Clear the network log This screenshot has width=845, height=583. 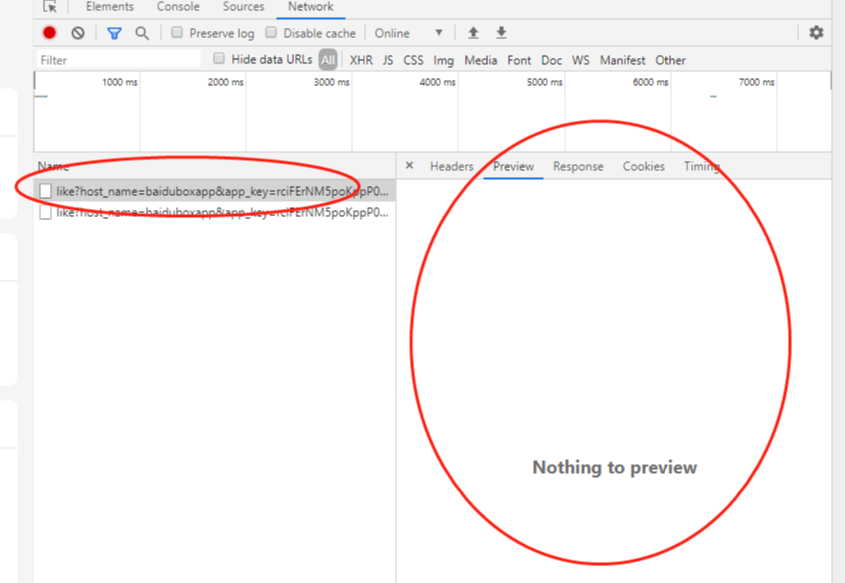pyautogui.click(x=78, y=33)
